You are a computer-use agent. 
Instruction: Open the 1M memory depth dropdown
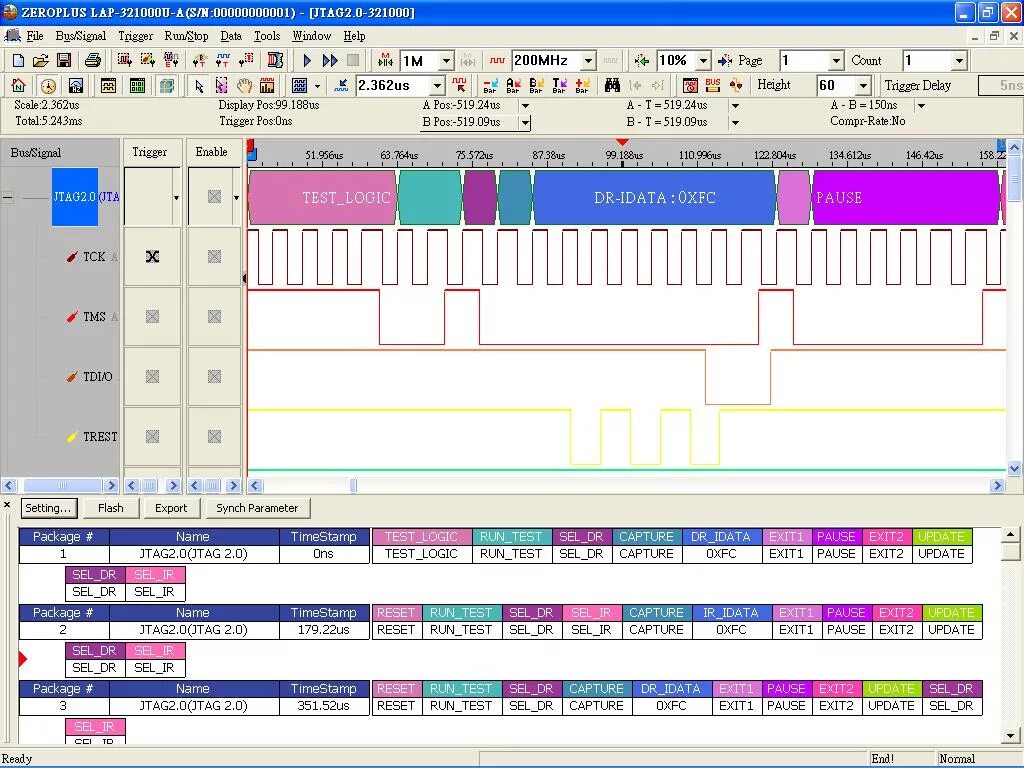(x=446, y=61)
